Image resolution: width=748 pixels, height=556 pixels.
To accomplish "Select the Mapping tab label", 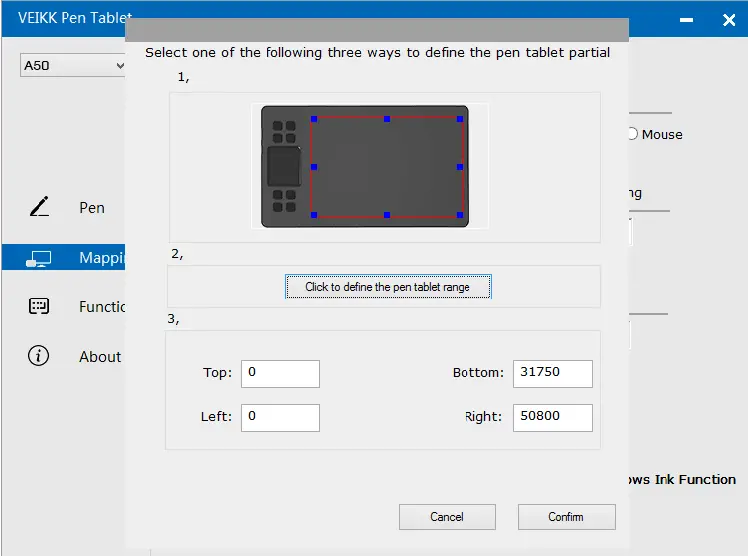I will [102, 257].
